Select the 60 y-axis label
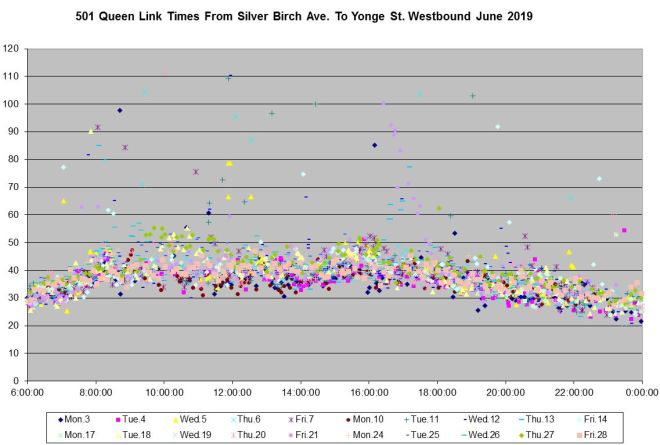Image resolution: width=660 pixels, height=445 pixels. pyautogui.click(x=15, y=214)
